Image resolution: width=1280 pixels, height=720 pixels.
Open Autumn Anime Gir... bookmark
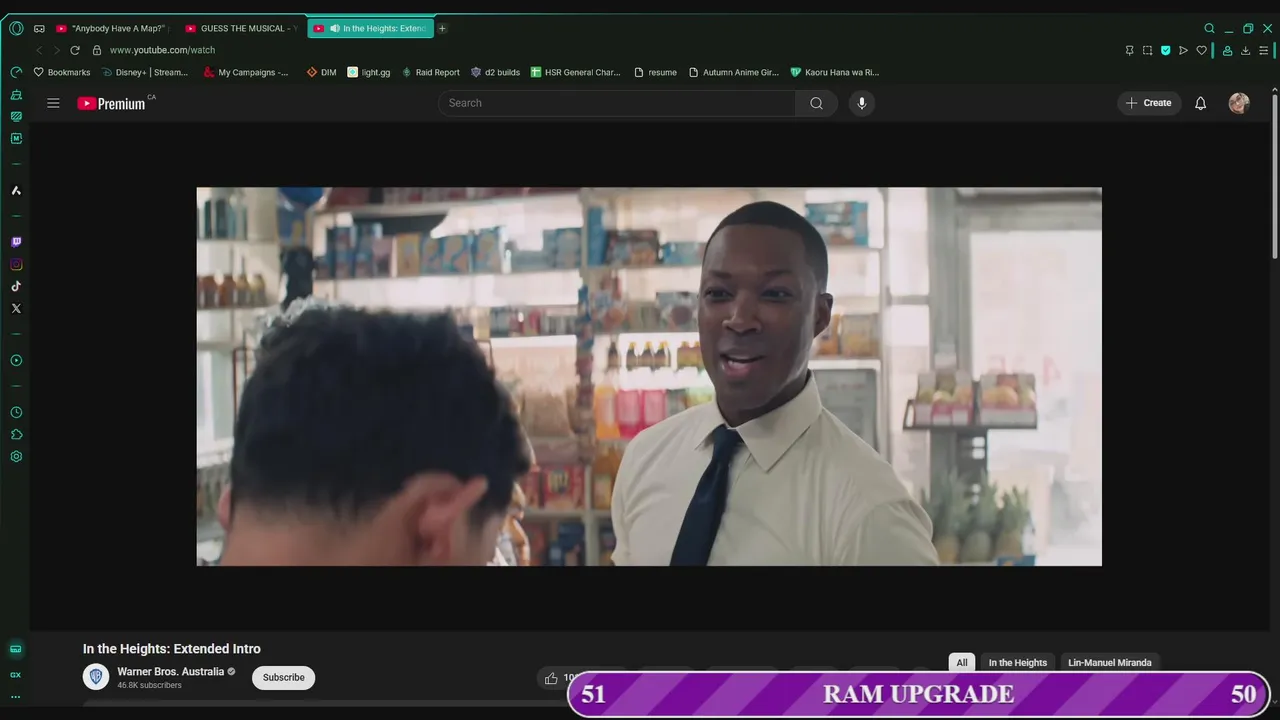(734, 72)
